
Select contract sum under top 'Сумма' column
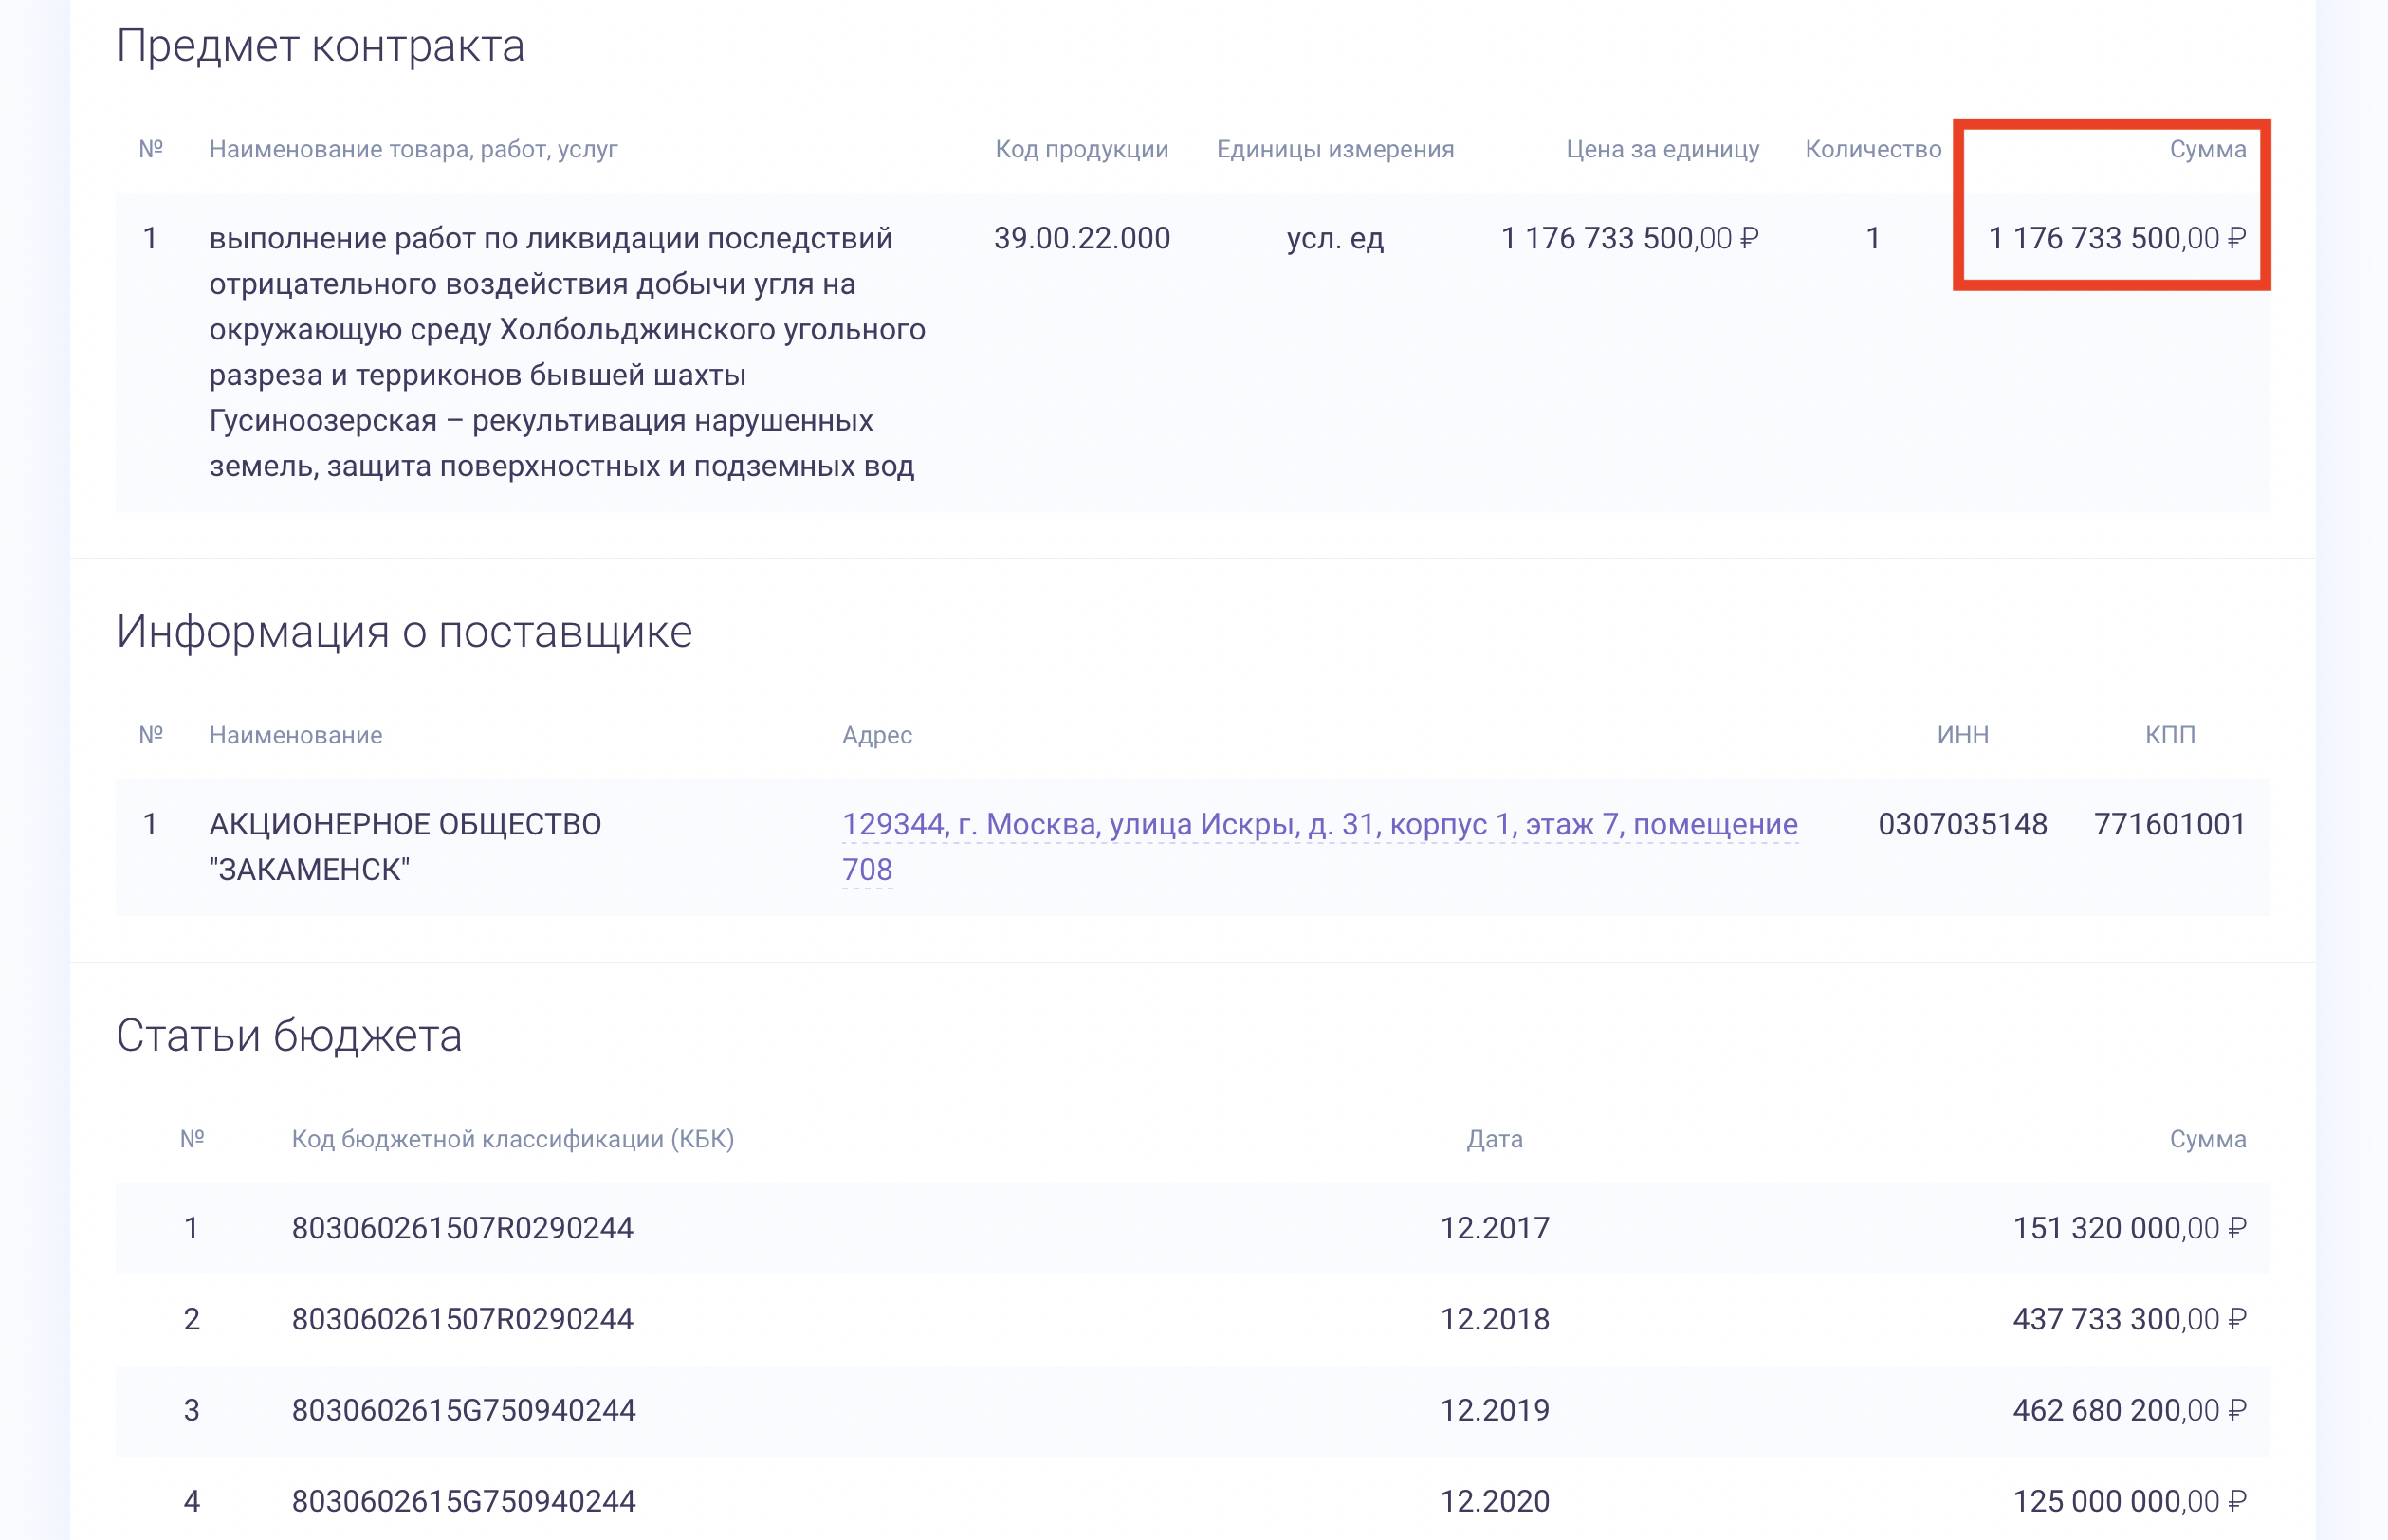2117,238
